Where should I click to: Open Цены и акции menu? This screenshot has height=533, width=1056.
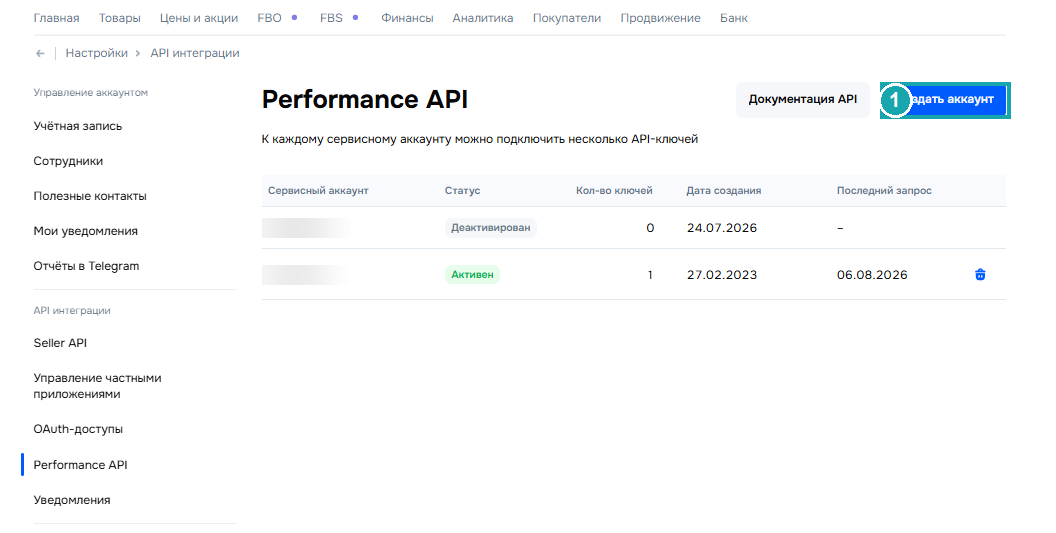click(x=199, y=18)
